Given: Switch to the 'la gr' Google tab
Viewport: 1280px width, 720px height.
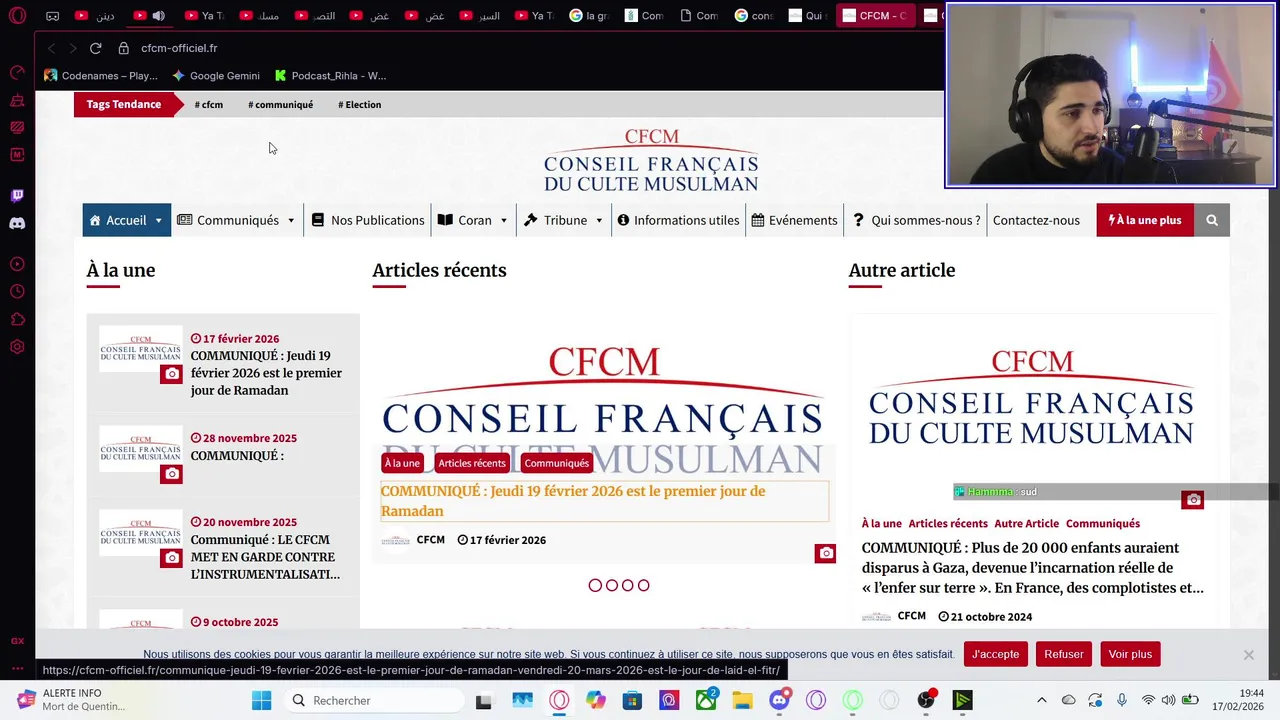Looking at the screenshot, I should coord(588,16).
